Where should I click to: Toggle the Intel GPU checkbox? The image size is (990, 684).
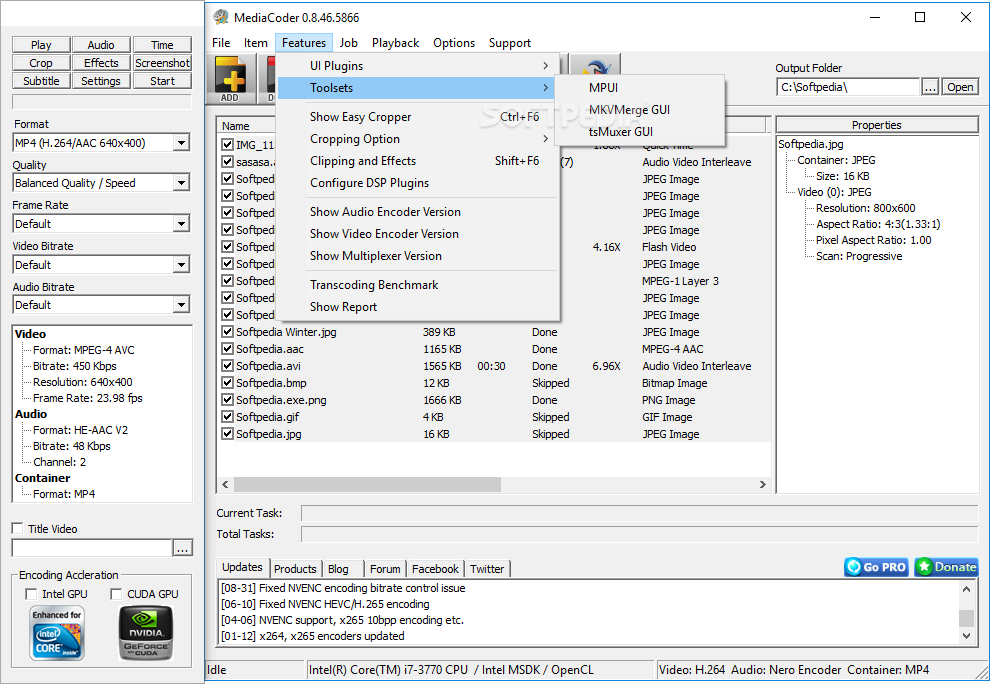pyautogui.click(x=31, y=594)
